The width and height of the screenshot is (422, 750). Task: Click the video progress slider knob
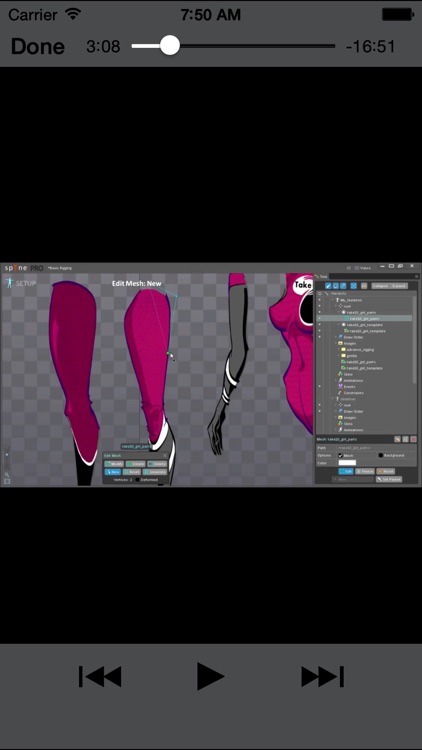coord(169,46)
